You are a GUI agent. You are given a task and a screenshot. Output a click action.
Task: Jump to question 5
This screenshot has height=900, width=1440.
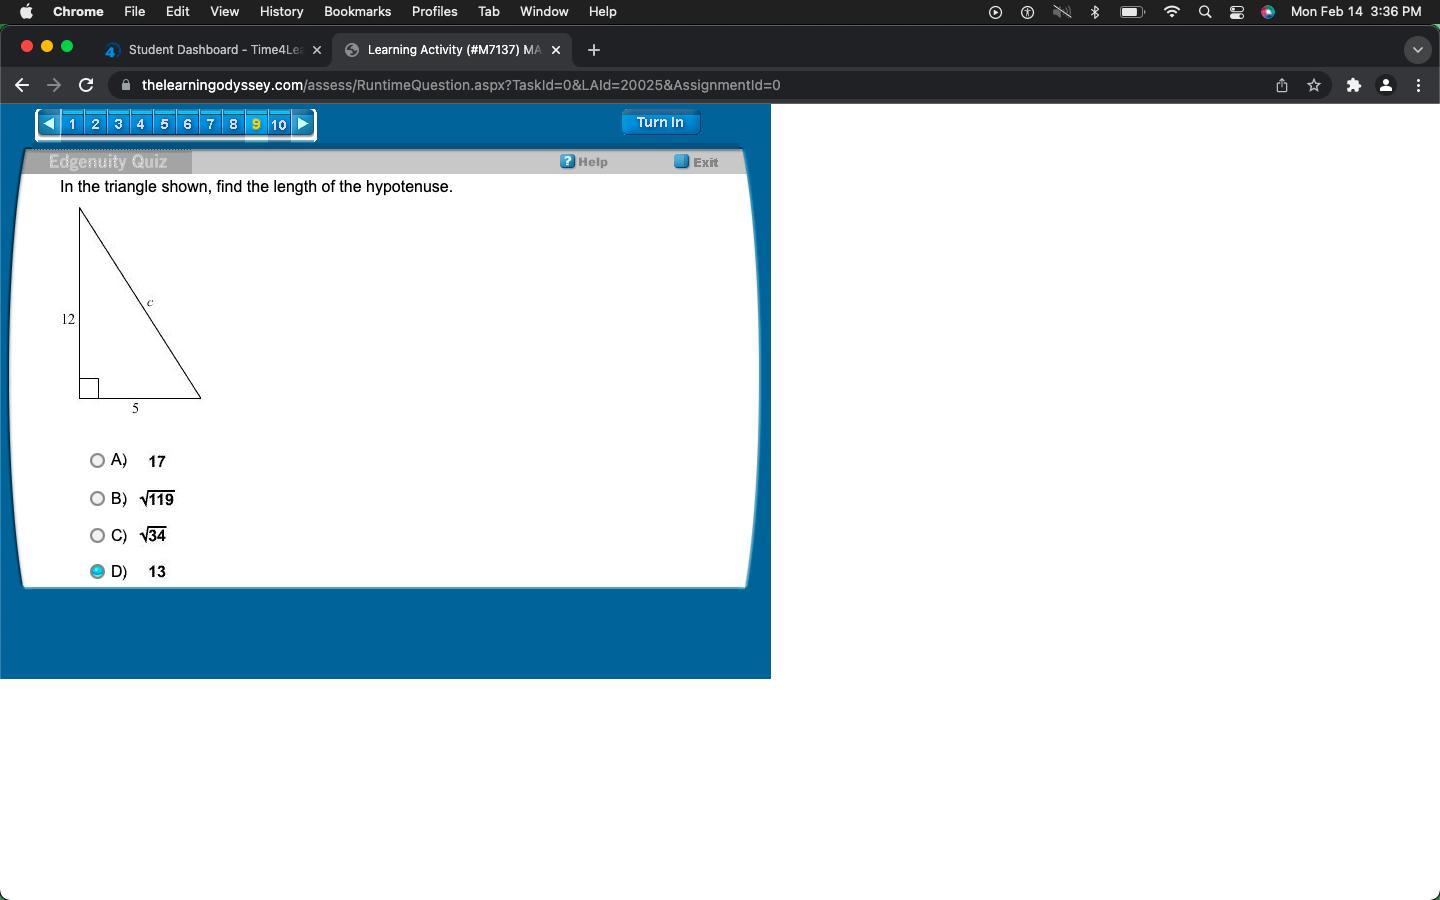coord(164,124)
